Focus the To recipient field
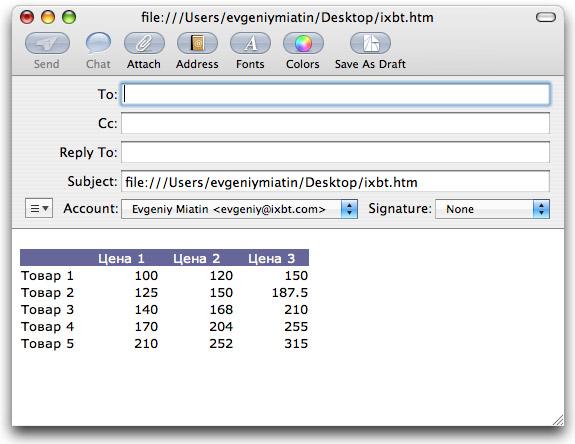Screen dimensions: 575x444 point(336,95)
